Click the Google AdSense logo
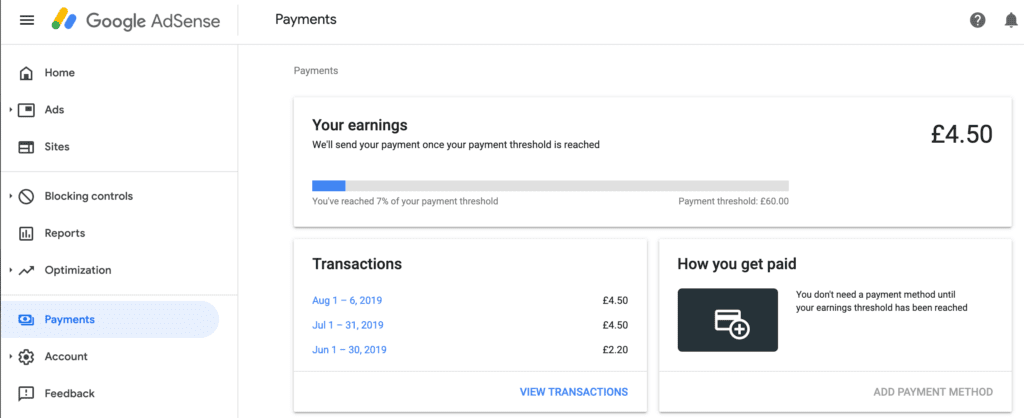This screenshot has width=1024, height=418. (x=136, y=20)
